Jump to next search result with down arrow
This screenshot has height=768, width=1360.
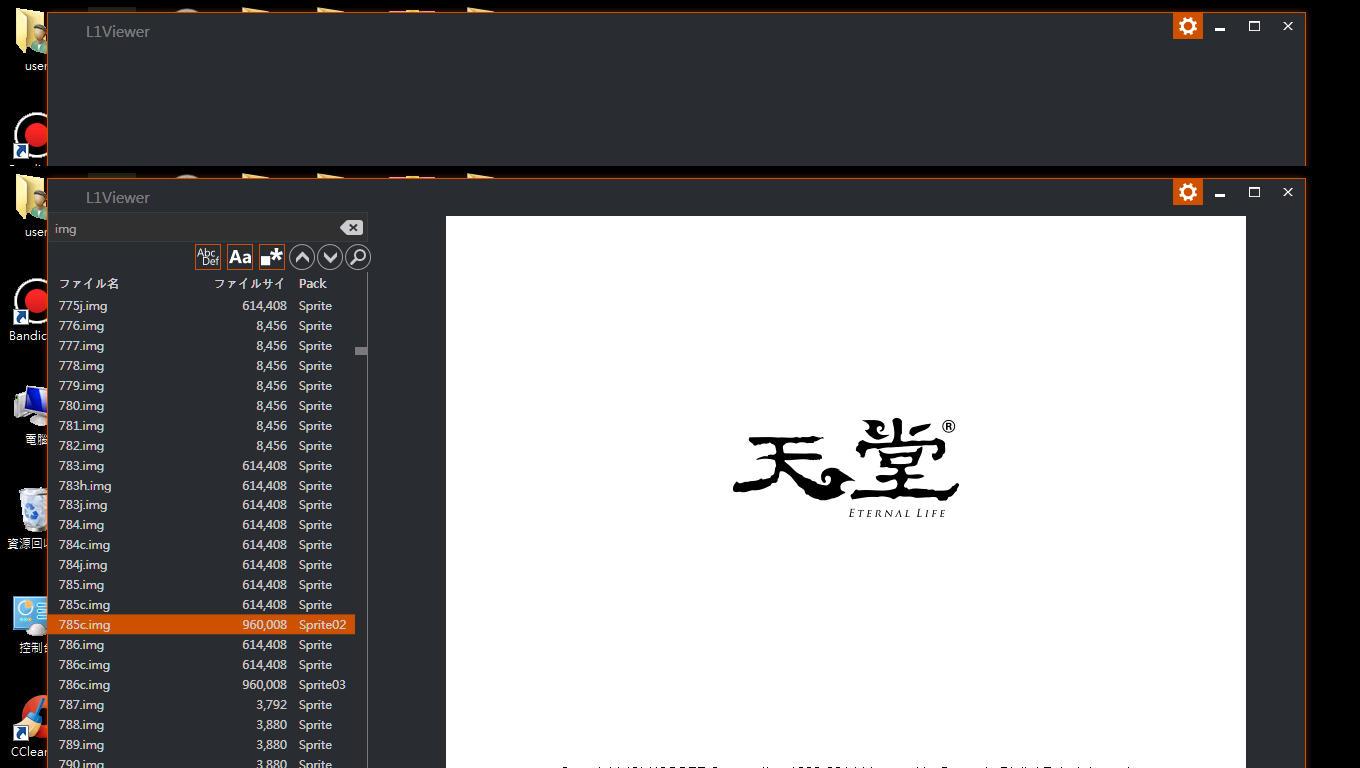point(330,257)
